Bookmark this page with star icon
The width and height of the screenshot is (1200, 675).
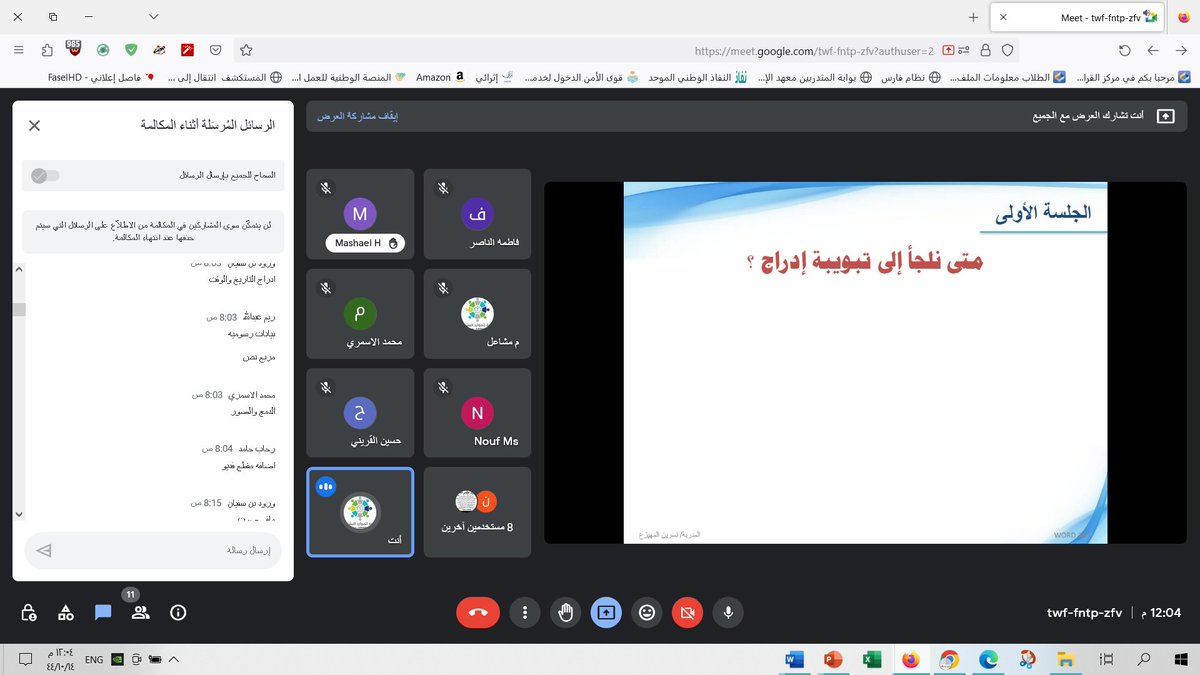246,50
